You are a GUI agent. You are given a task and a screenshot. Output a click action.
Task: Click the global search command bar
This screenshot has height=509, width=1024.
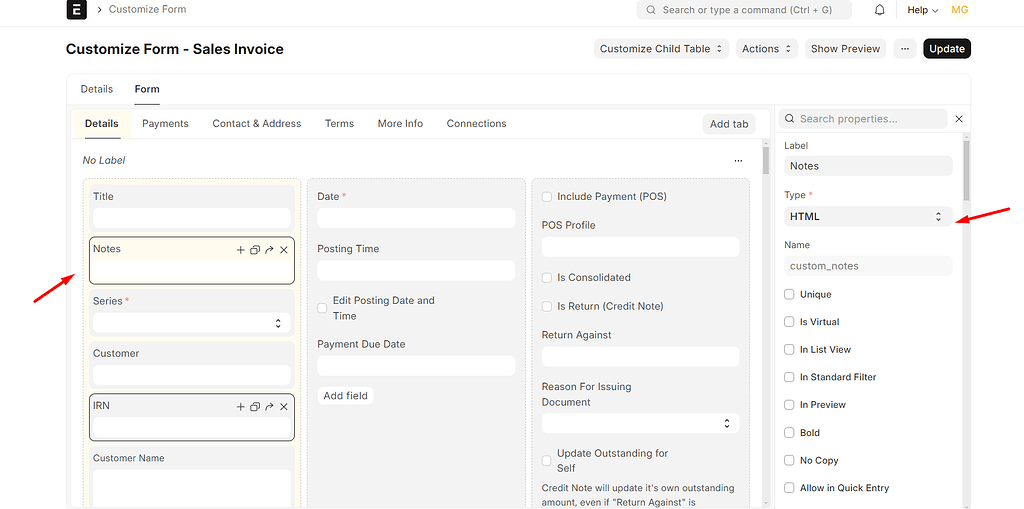(x=744, y=10)
